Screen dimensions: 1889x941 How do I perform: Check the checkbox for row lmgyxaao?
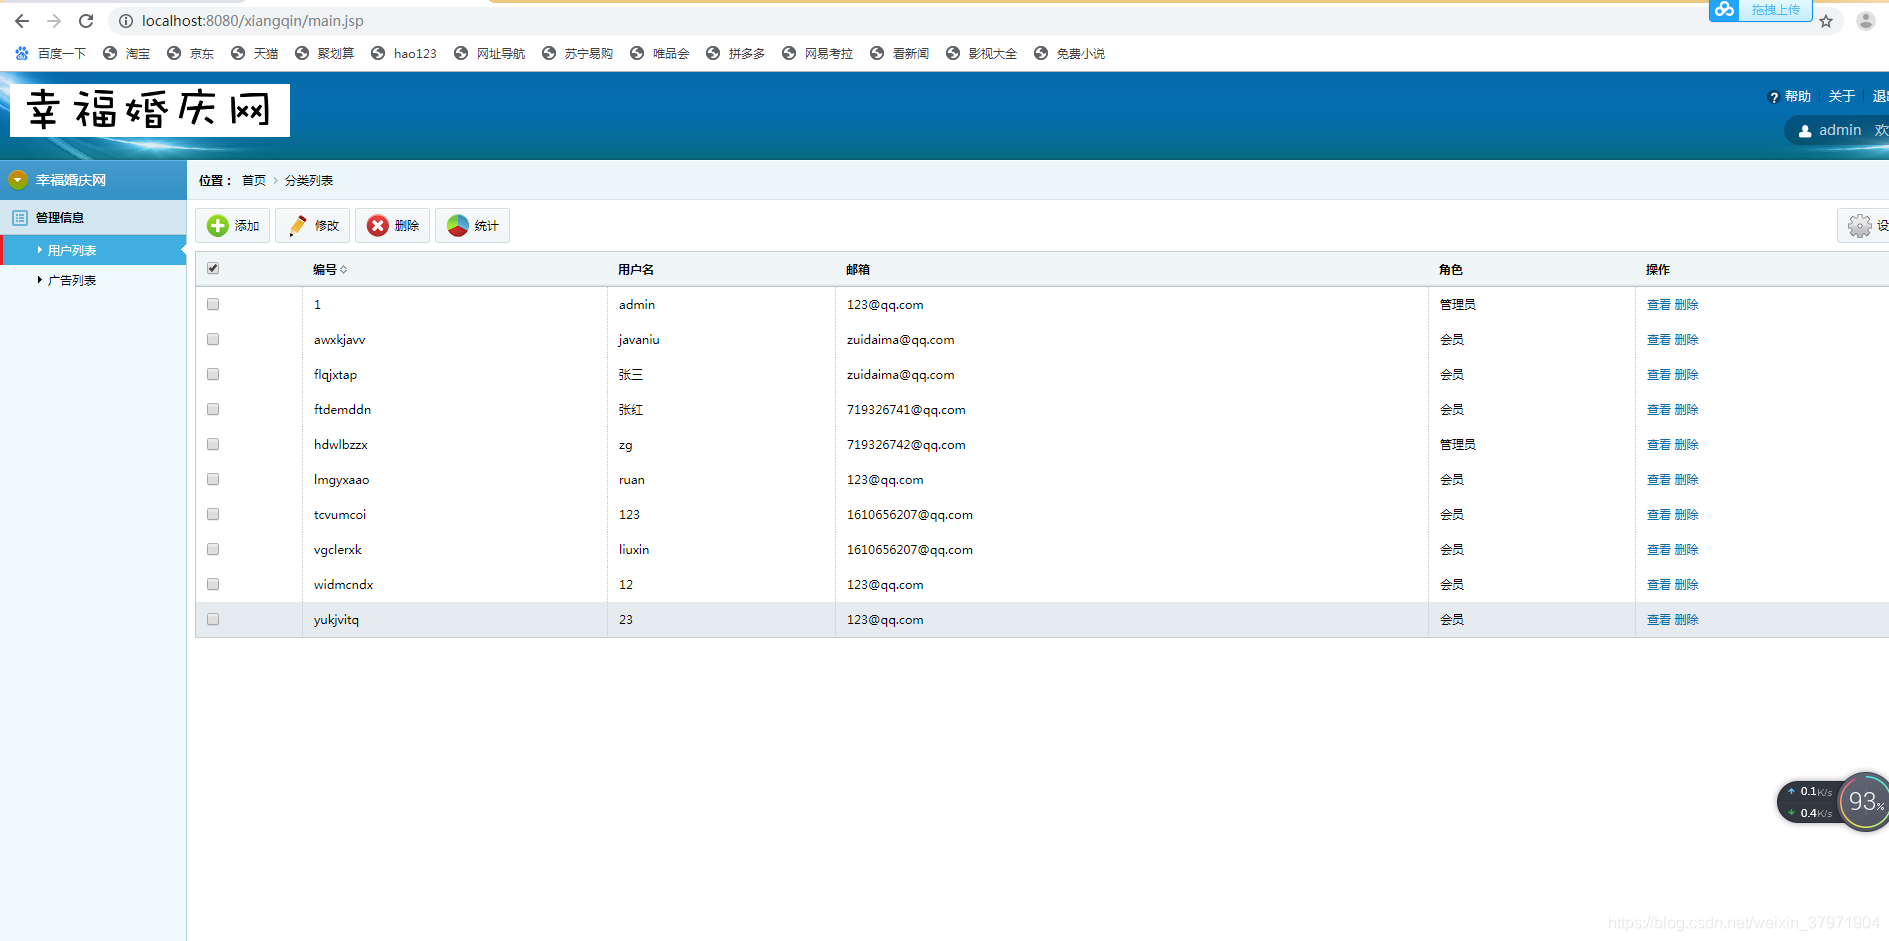point(213,479)
